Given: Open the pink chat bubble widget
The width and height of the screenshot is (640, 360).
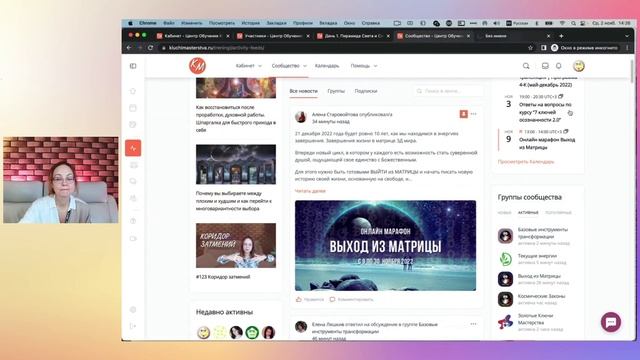Looking at the screenshot, I should [x=611, y=322].
